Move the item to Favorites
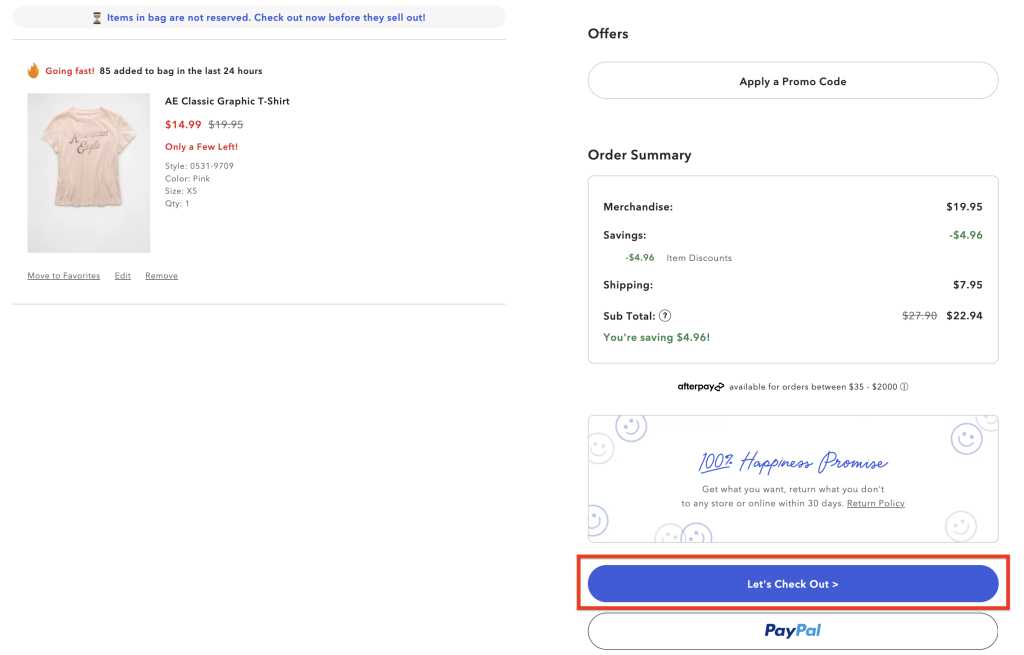The width and height of the screenshot is (1024, 655). pos(63,276)
